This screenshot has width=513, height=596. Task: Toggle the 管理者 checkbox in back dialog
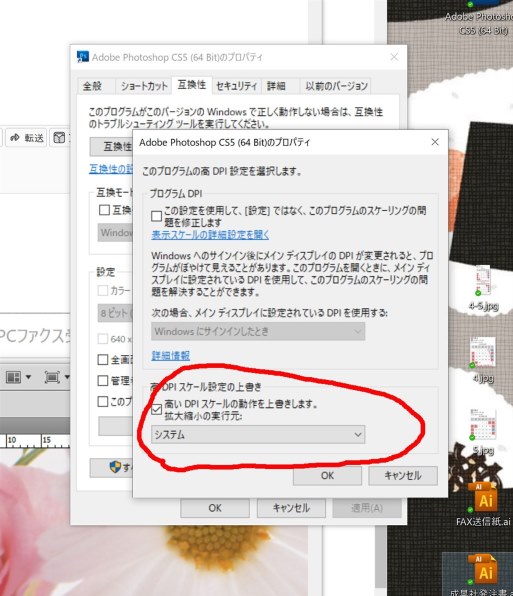tap(103, 380)
